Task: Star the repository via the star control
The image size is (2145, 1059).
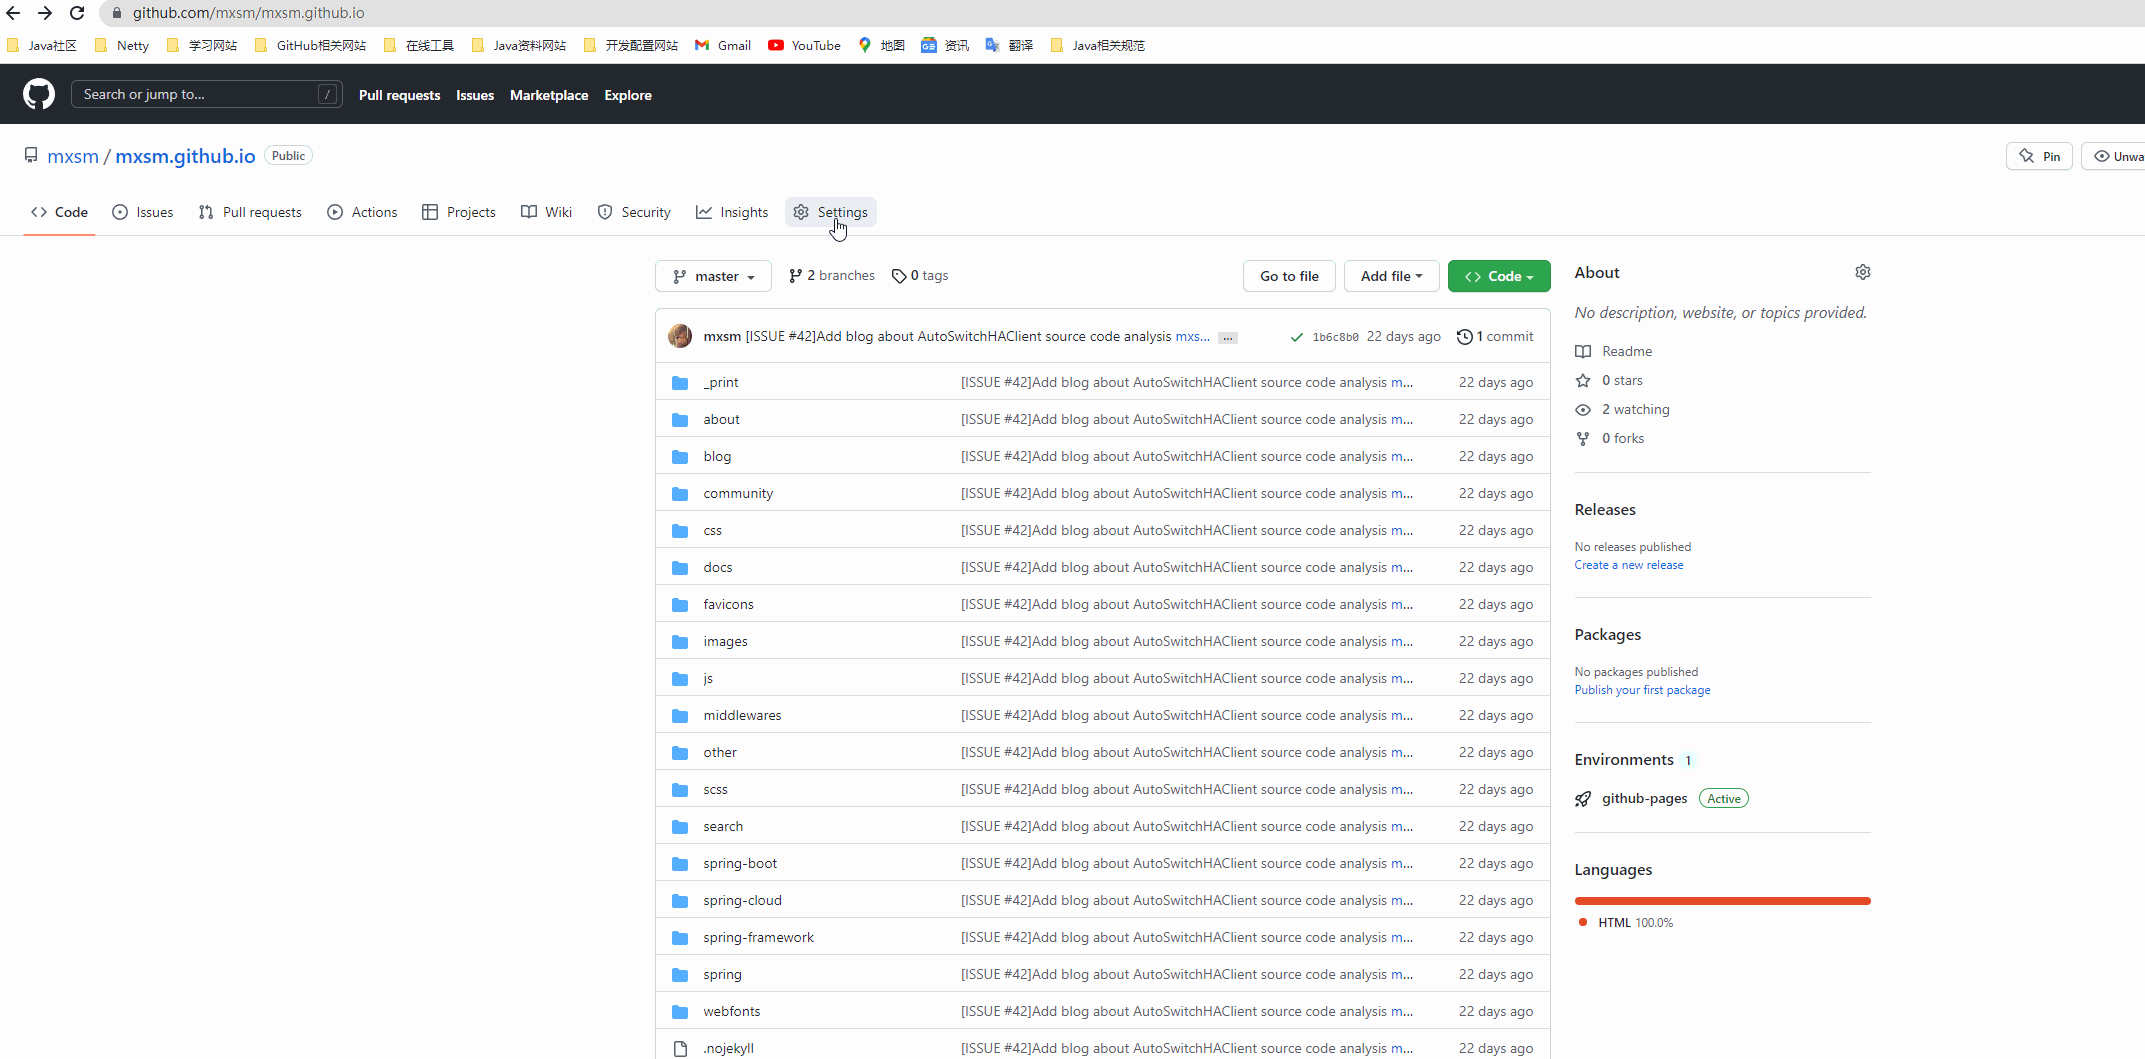Action: coord(1583,380)
